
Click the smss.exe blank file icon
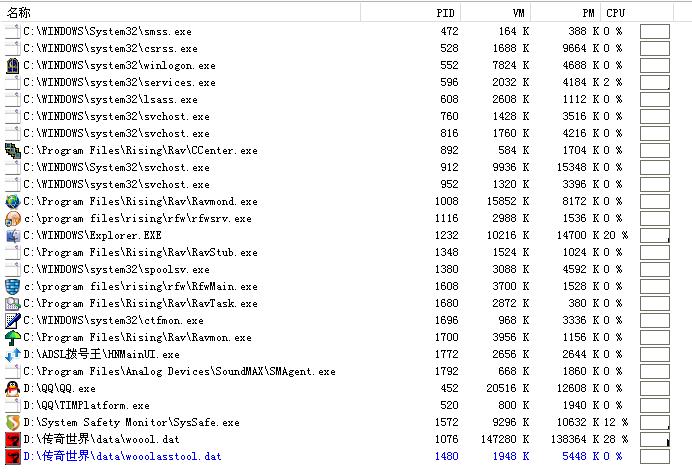coord(13,32)
